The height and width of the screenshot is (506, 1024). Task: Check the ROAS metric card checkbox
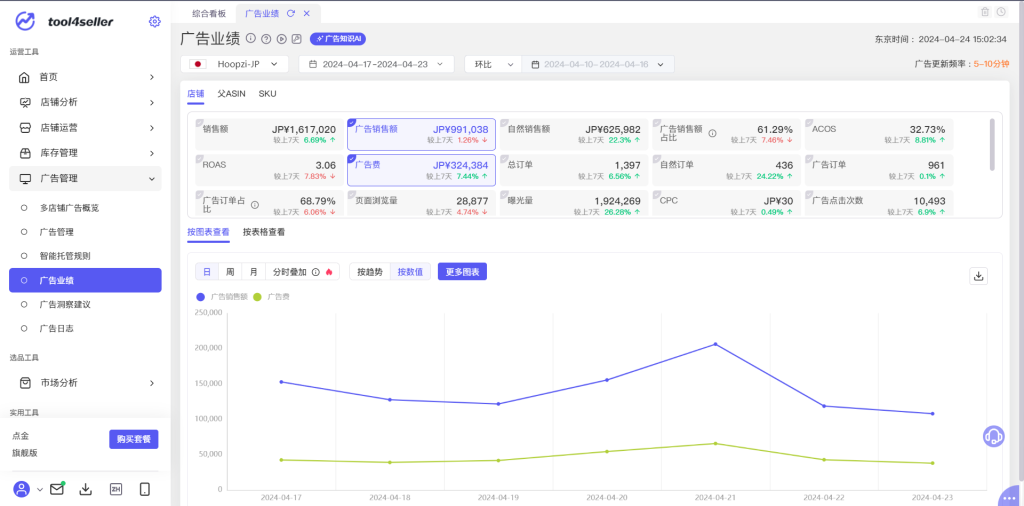point(200,158)
